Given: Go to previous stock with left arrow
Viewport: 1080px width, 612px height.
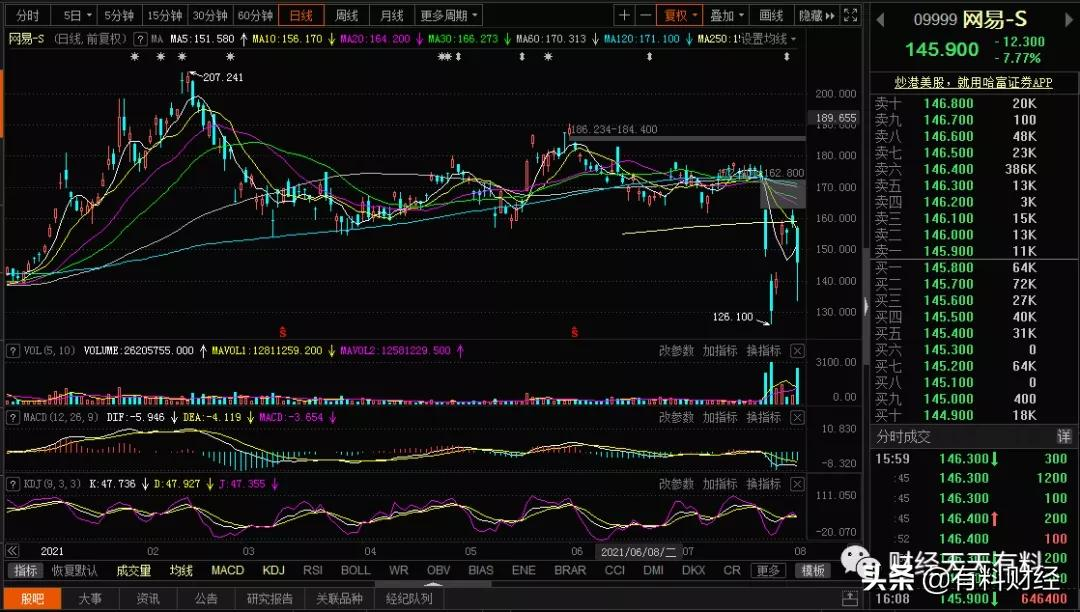Looking at the screenshot, I should (880, 21).
